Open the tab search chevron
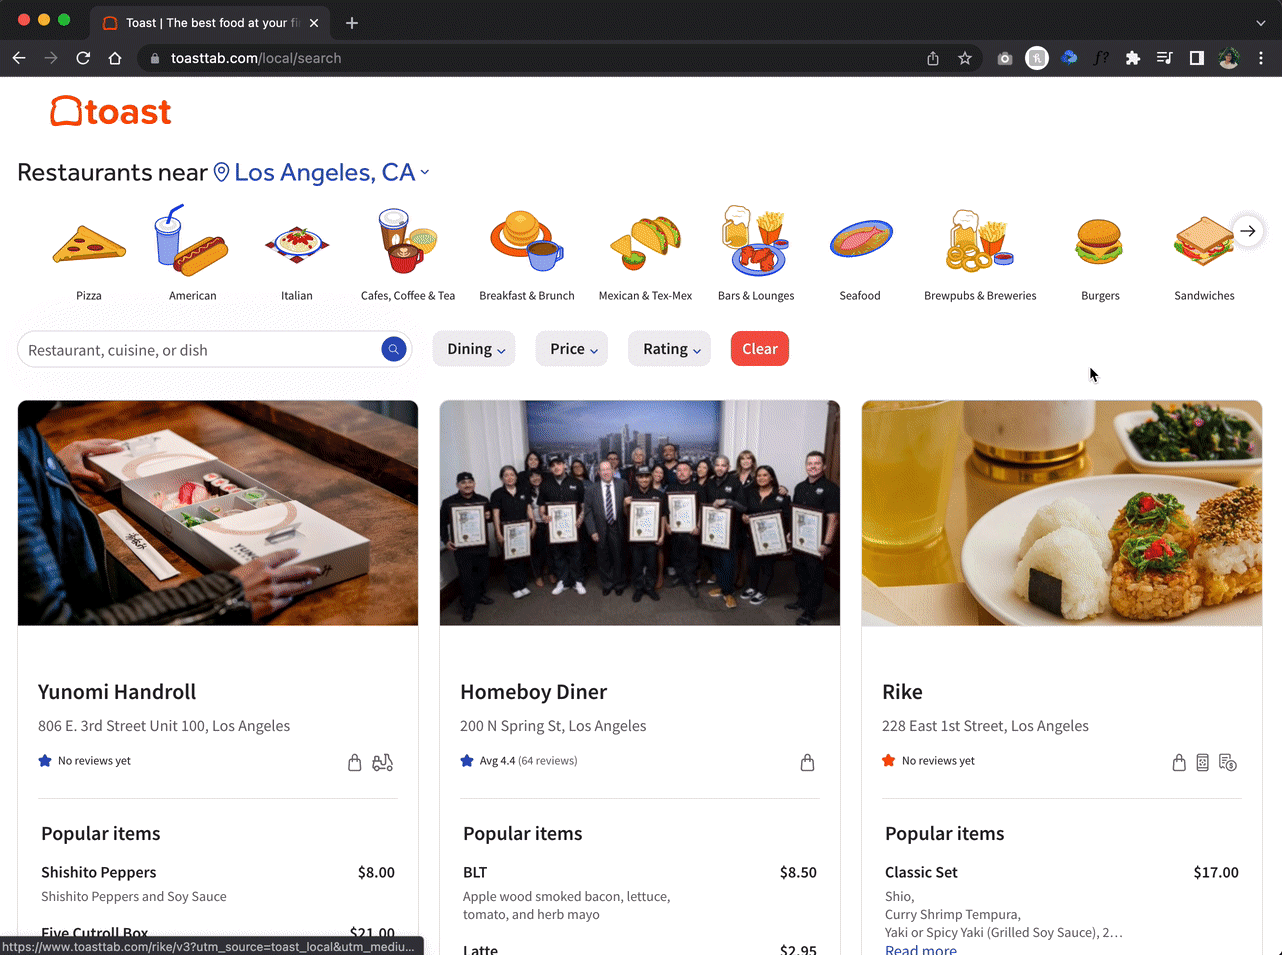 point(1260,22)
